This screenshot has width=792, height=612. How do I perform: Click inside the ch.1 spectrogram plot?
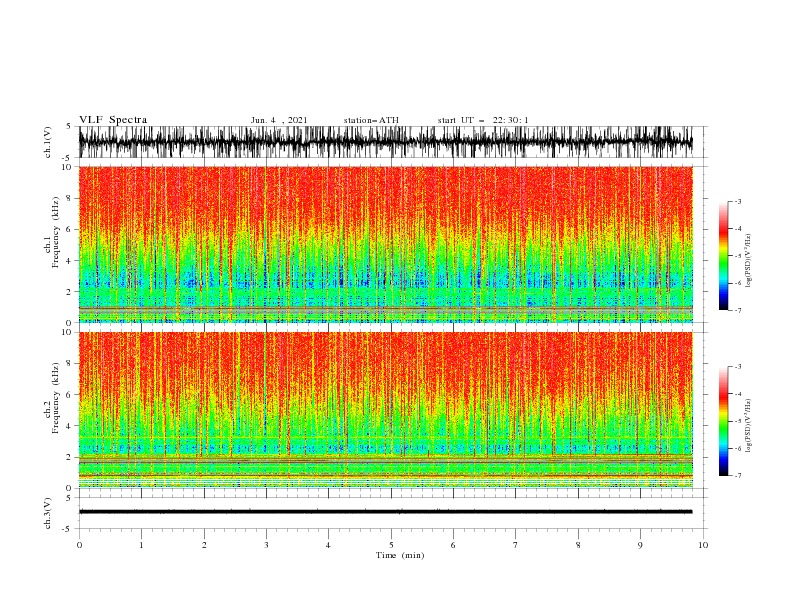pyautogui.click(x=386, y=244)
